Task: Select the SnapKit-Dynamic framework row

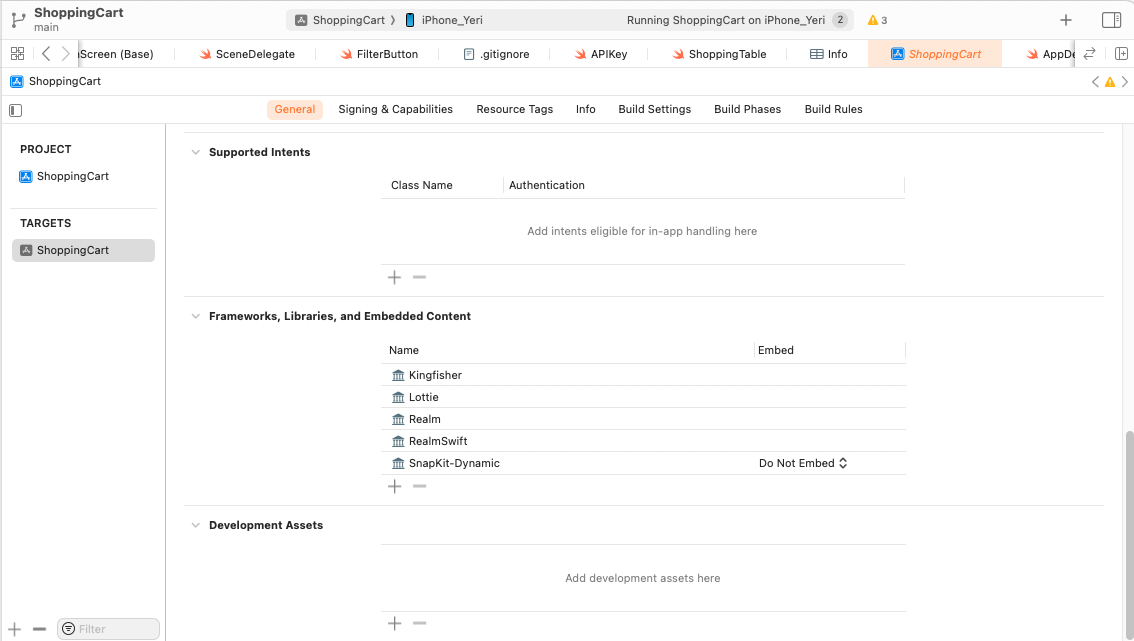Action: pos(643,463)
